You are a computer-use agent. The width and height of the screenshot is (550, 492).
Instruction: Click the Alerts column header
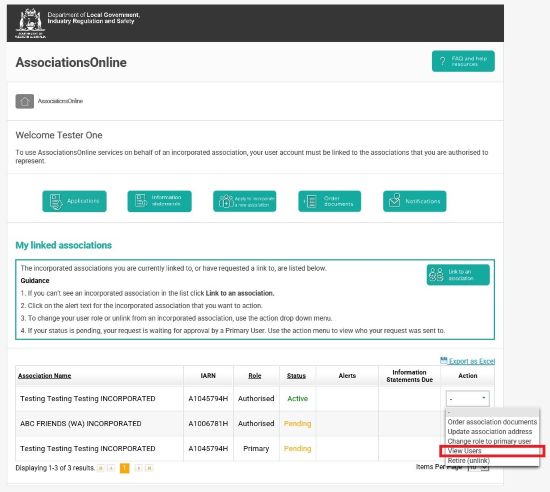(347, 376)
